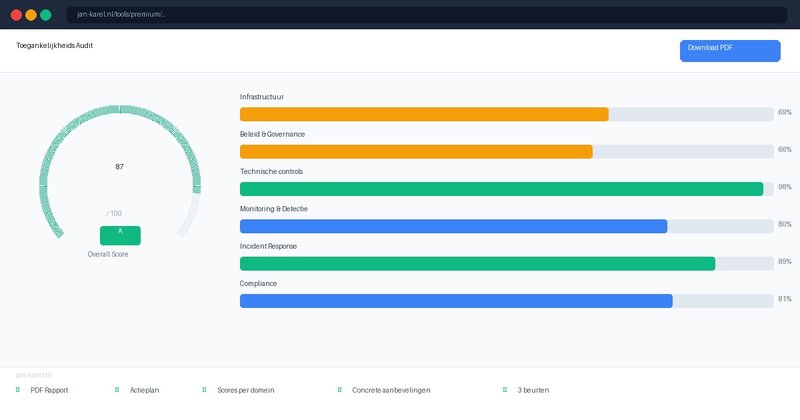Click the blue Monitoring & Detectie bar
The height and width of the screenshot is (420, 800).
tap(453, 226)
